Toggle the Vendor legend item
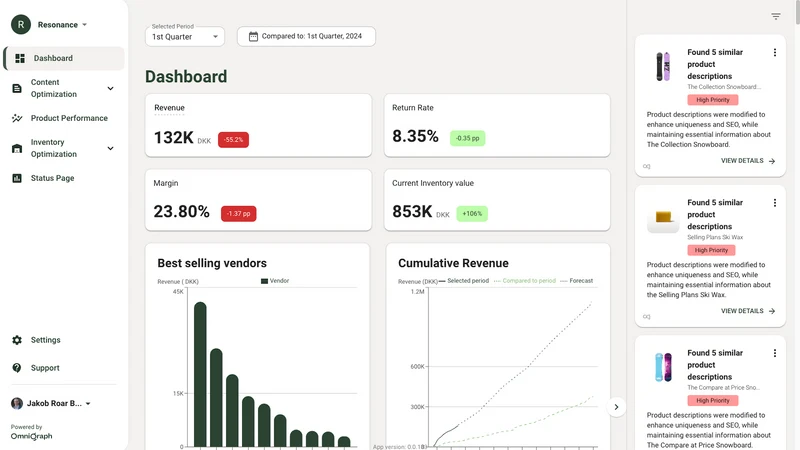This screenshot has height=450, width=800. click(275, 281)
